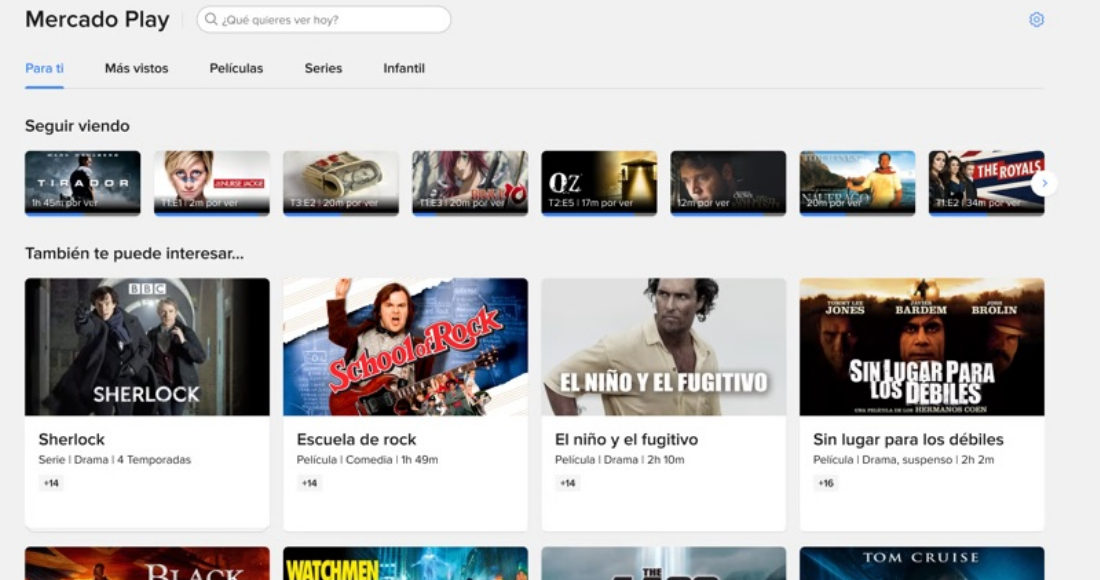
Task: Resume watching Tirador thumbnail
Action: click(x=82, y=182)
